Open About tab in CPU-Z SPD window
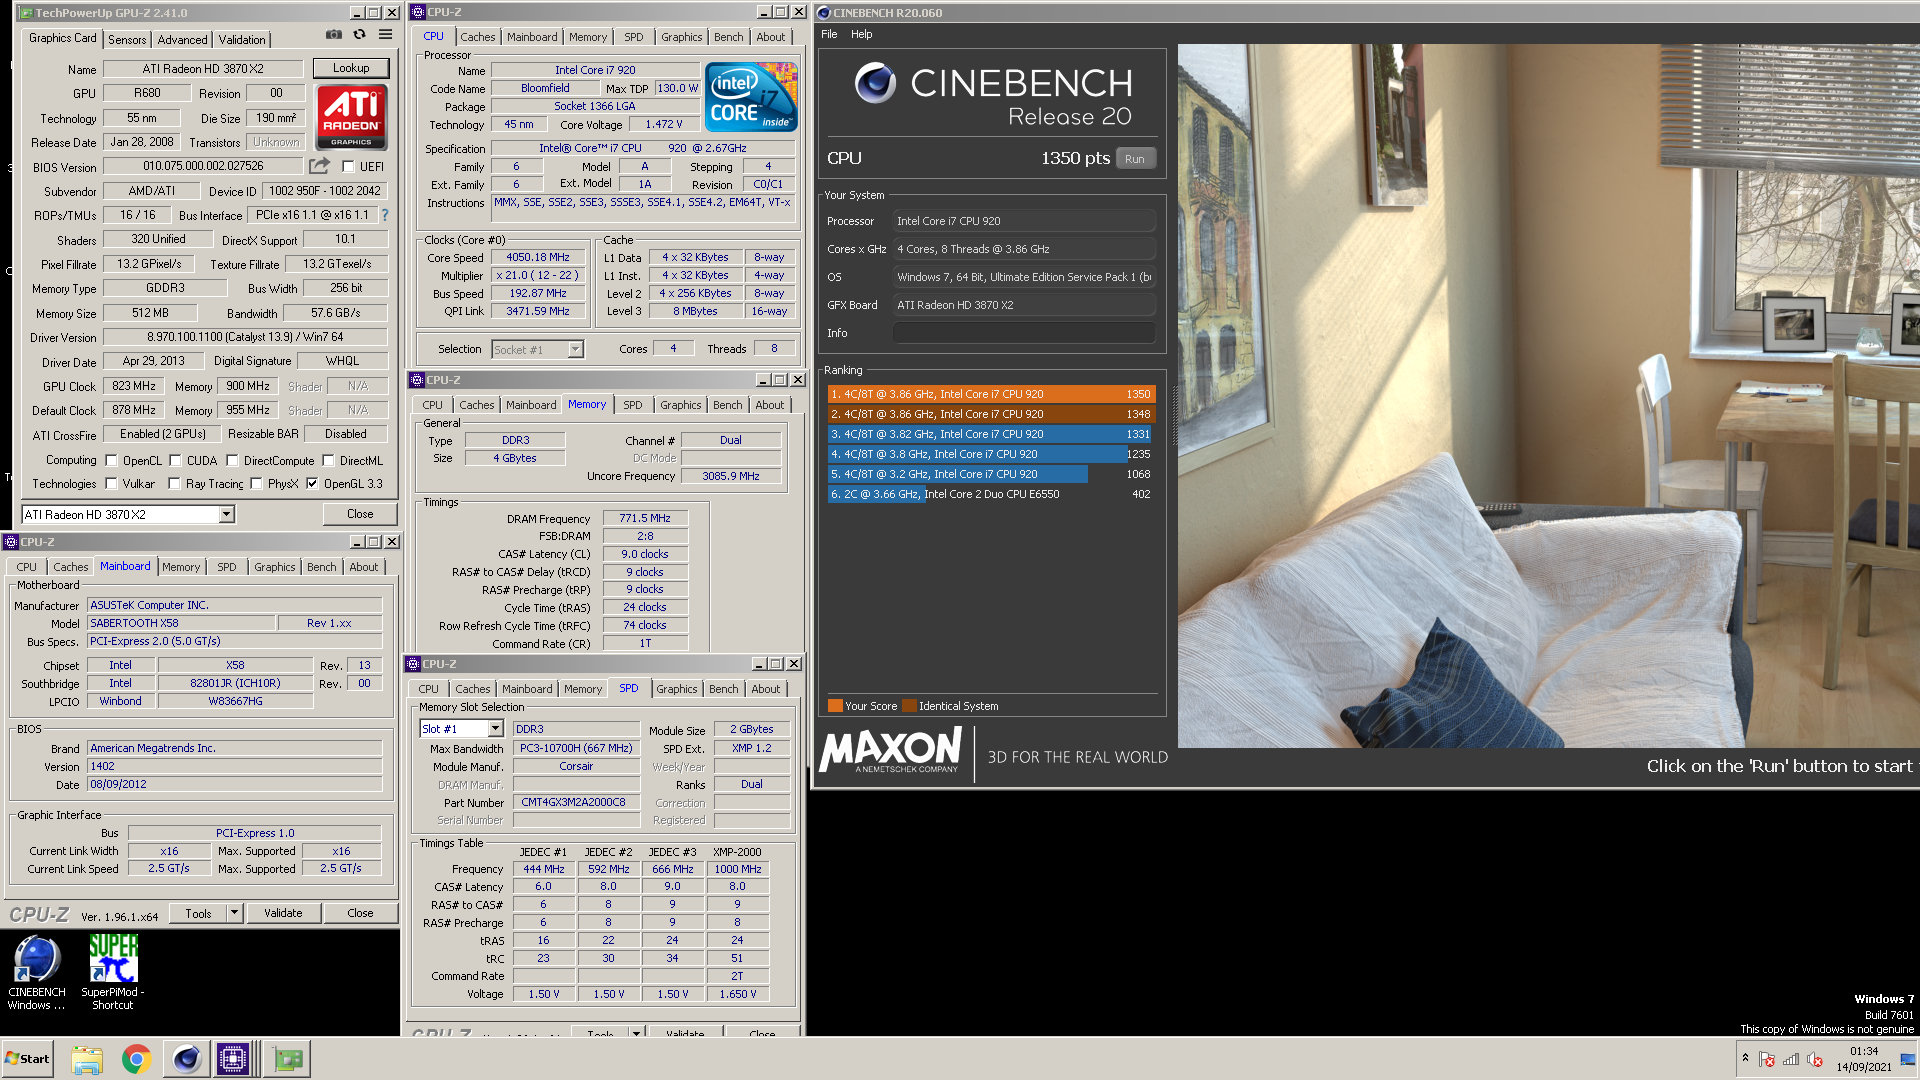The width and height of the screenshot is (1920, 1080). click(x=765, y=689)
